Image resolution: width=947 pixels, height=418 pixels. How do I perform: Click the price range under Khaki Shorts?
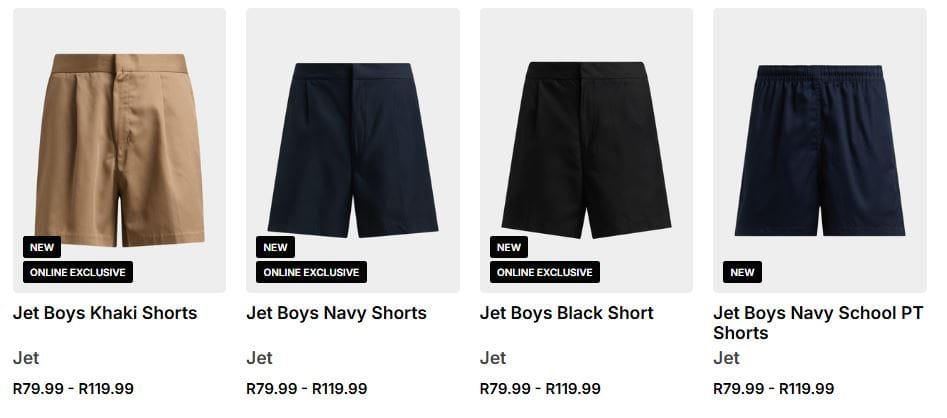coord(73,389)
